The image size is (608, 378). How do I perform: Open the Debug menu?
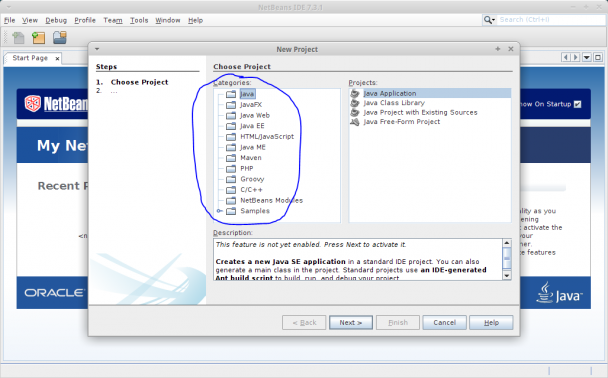point(56,20)
